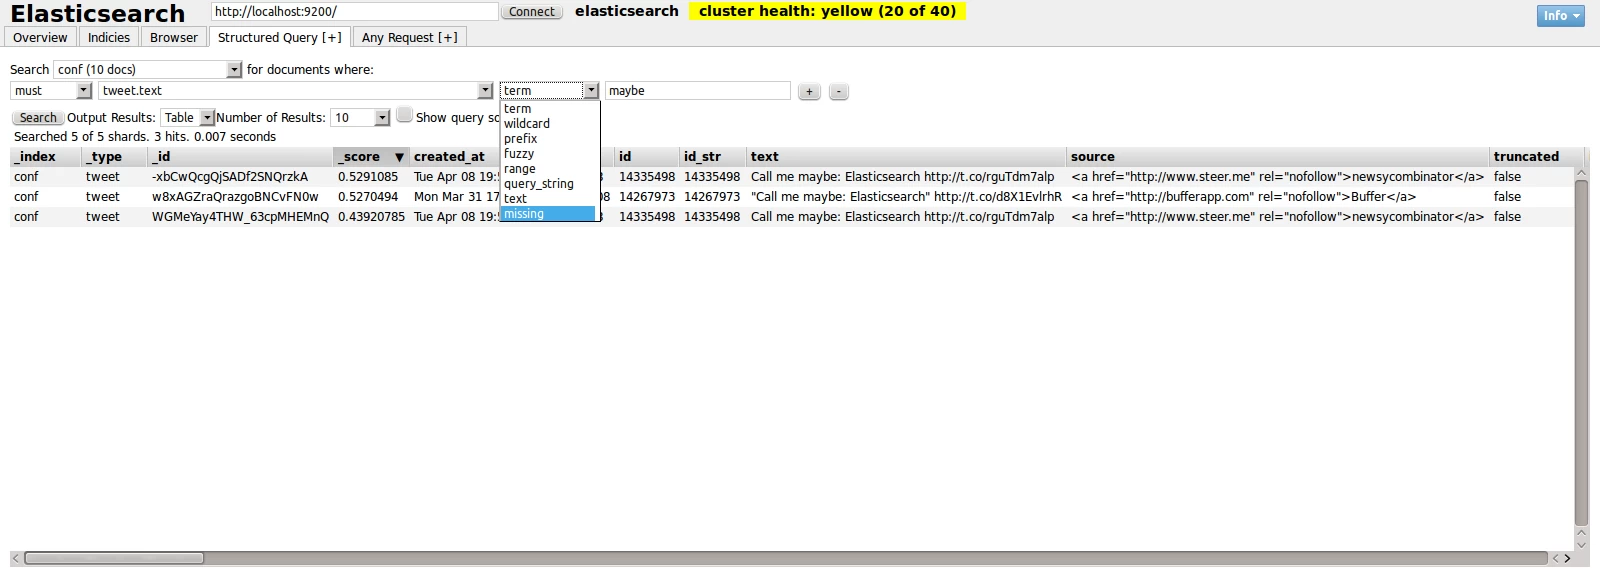Run the query with Search button

click(38, 117)
